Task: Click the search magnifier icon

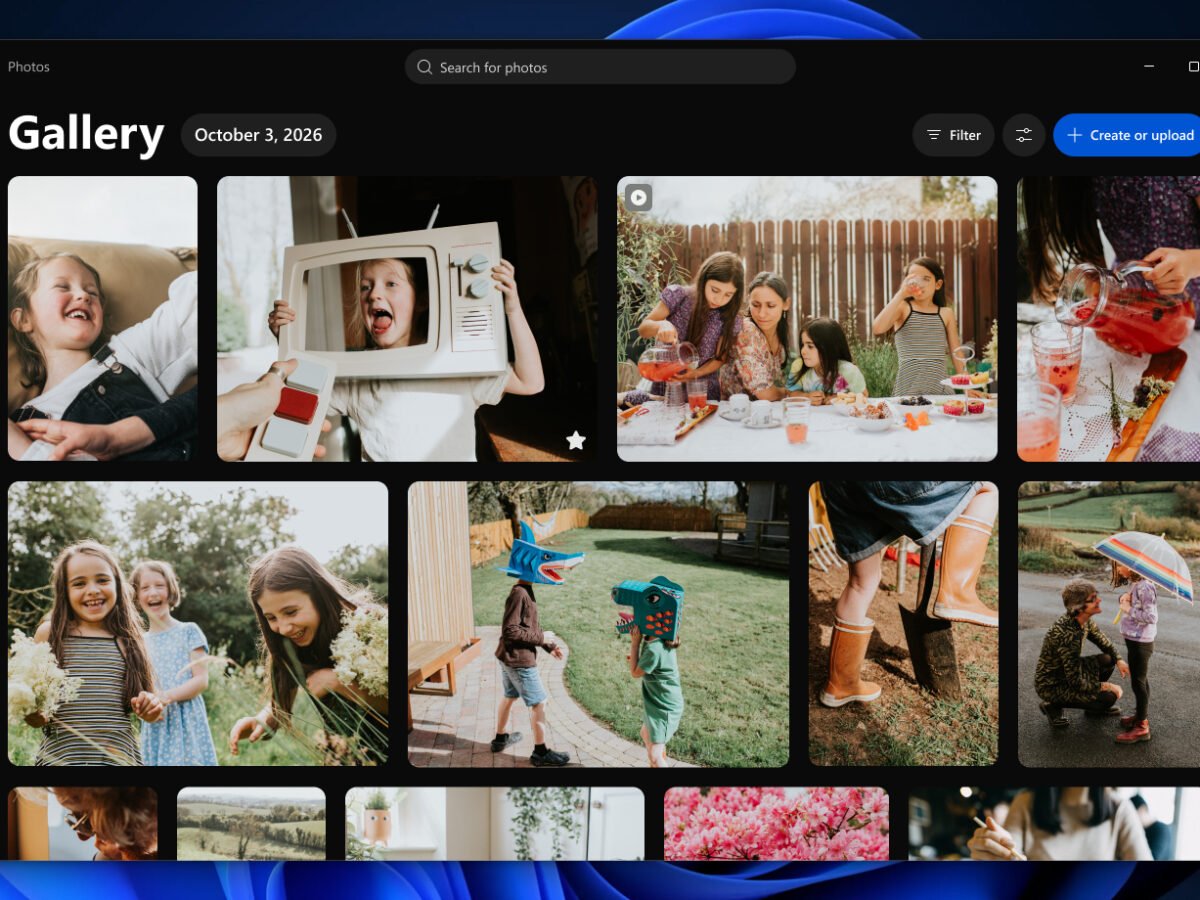Action: 424,67
